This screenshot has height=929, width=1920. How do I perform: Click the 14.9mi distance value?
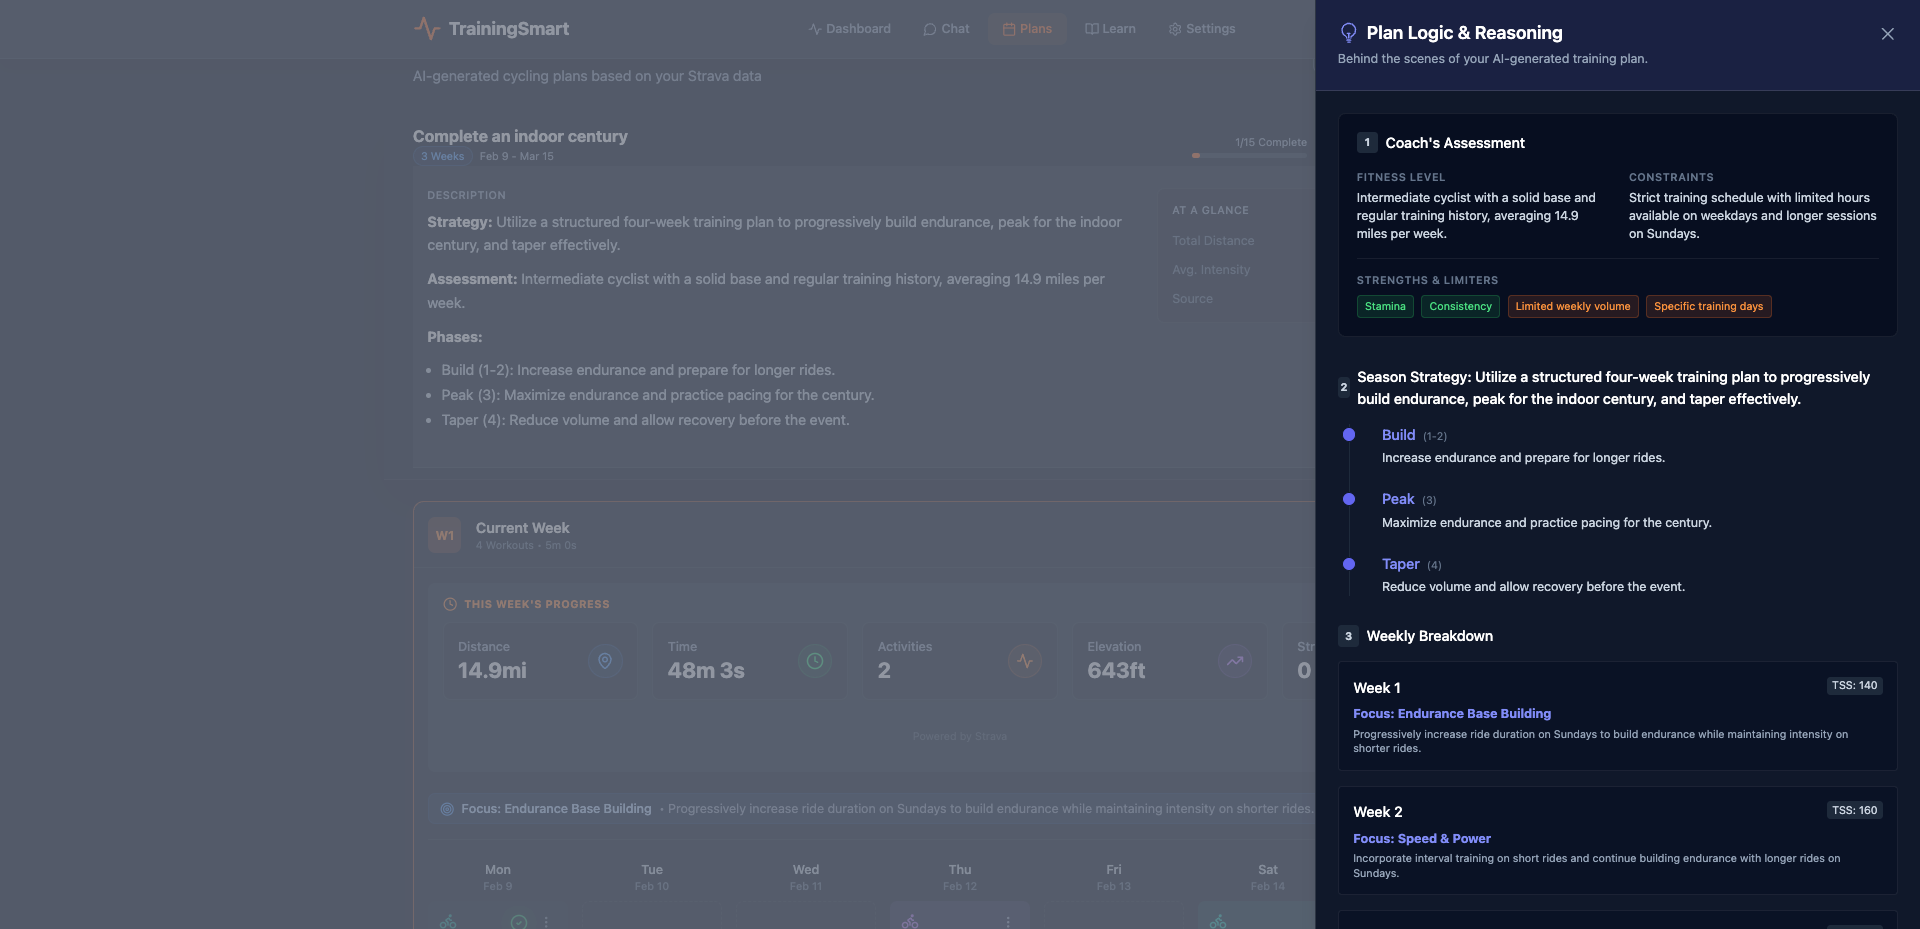click(492, 671)
